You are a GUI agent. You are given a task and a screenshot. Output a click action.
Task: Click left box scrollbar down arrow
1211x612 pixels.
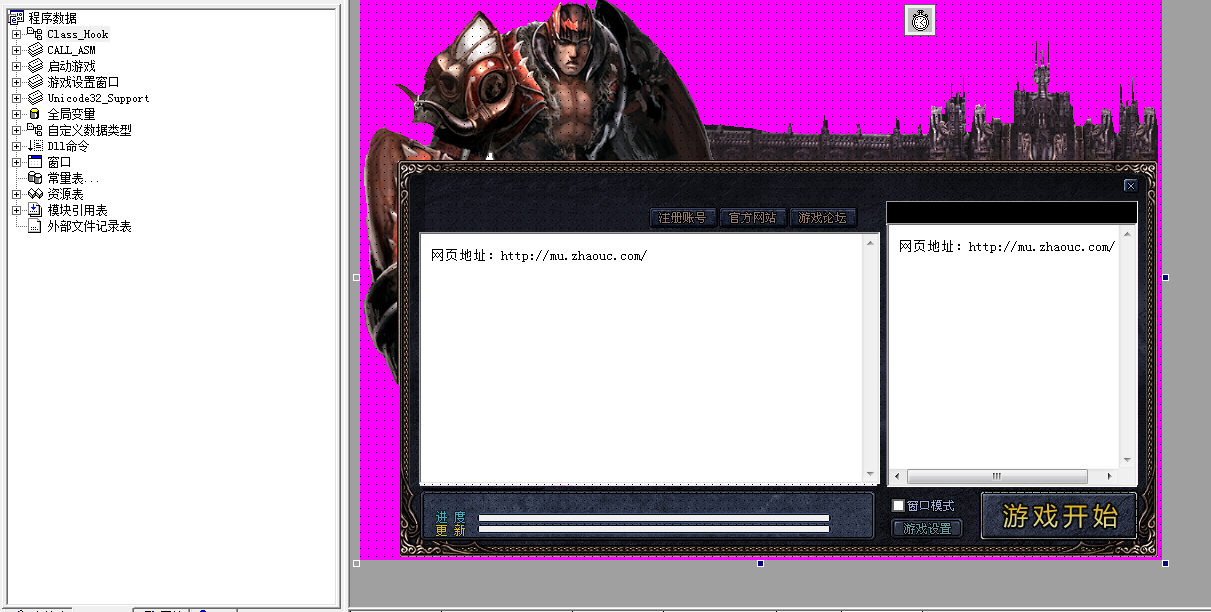[x=871, y=476]
